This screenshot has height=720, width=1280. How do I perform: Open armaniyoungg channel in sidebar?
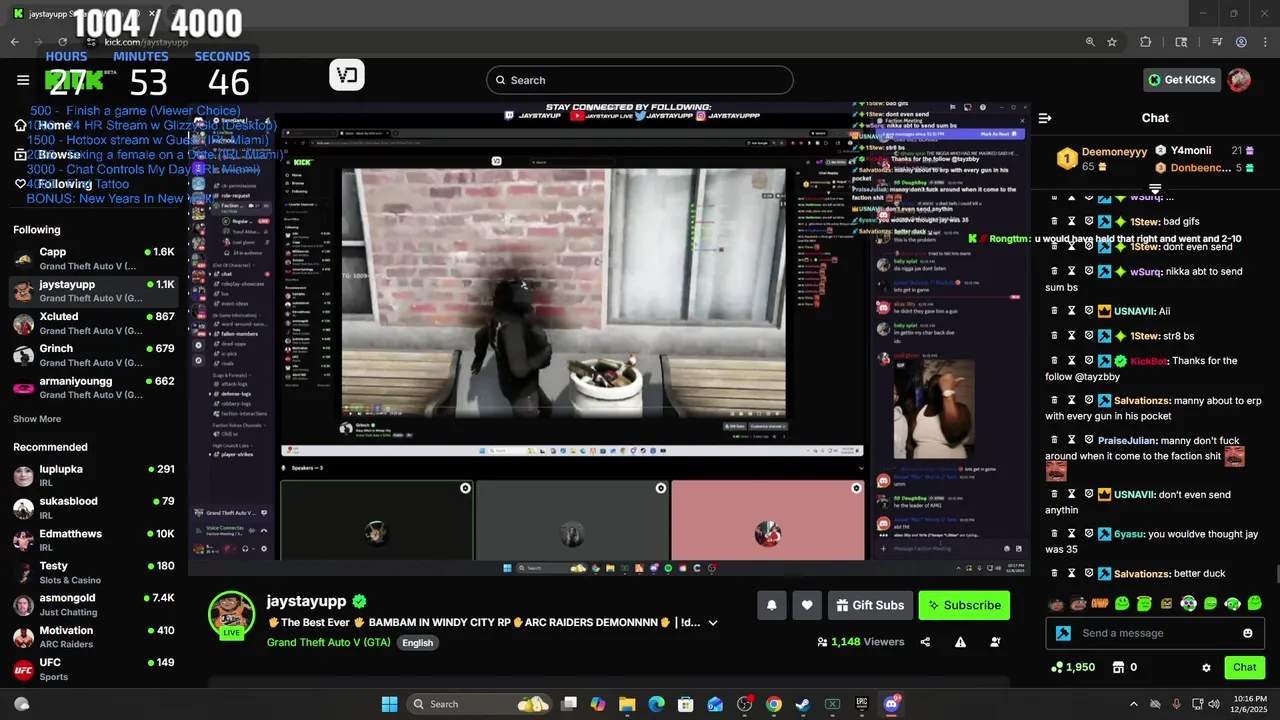(x=94, y=387)
